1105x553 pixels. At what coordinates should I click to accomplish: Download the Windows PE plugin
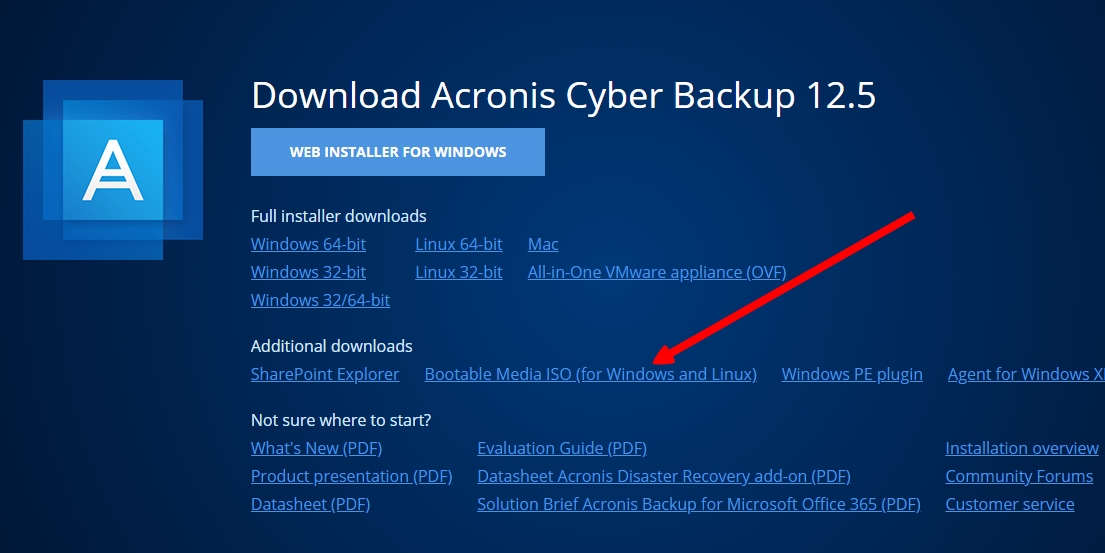[x=852, y=374]
